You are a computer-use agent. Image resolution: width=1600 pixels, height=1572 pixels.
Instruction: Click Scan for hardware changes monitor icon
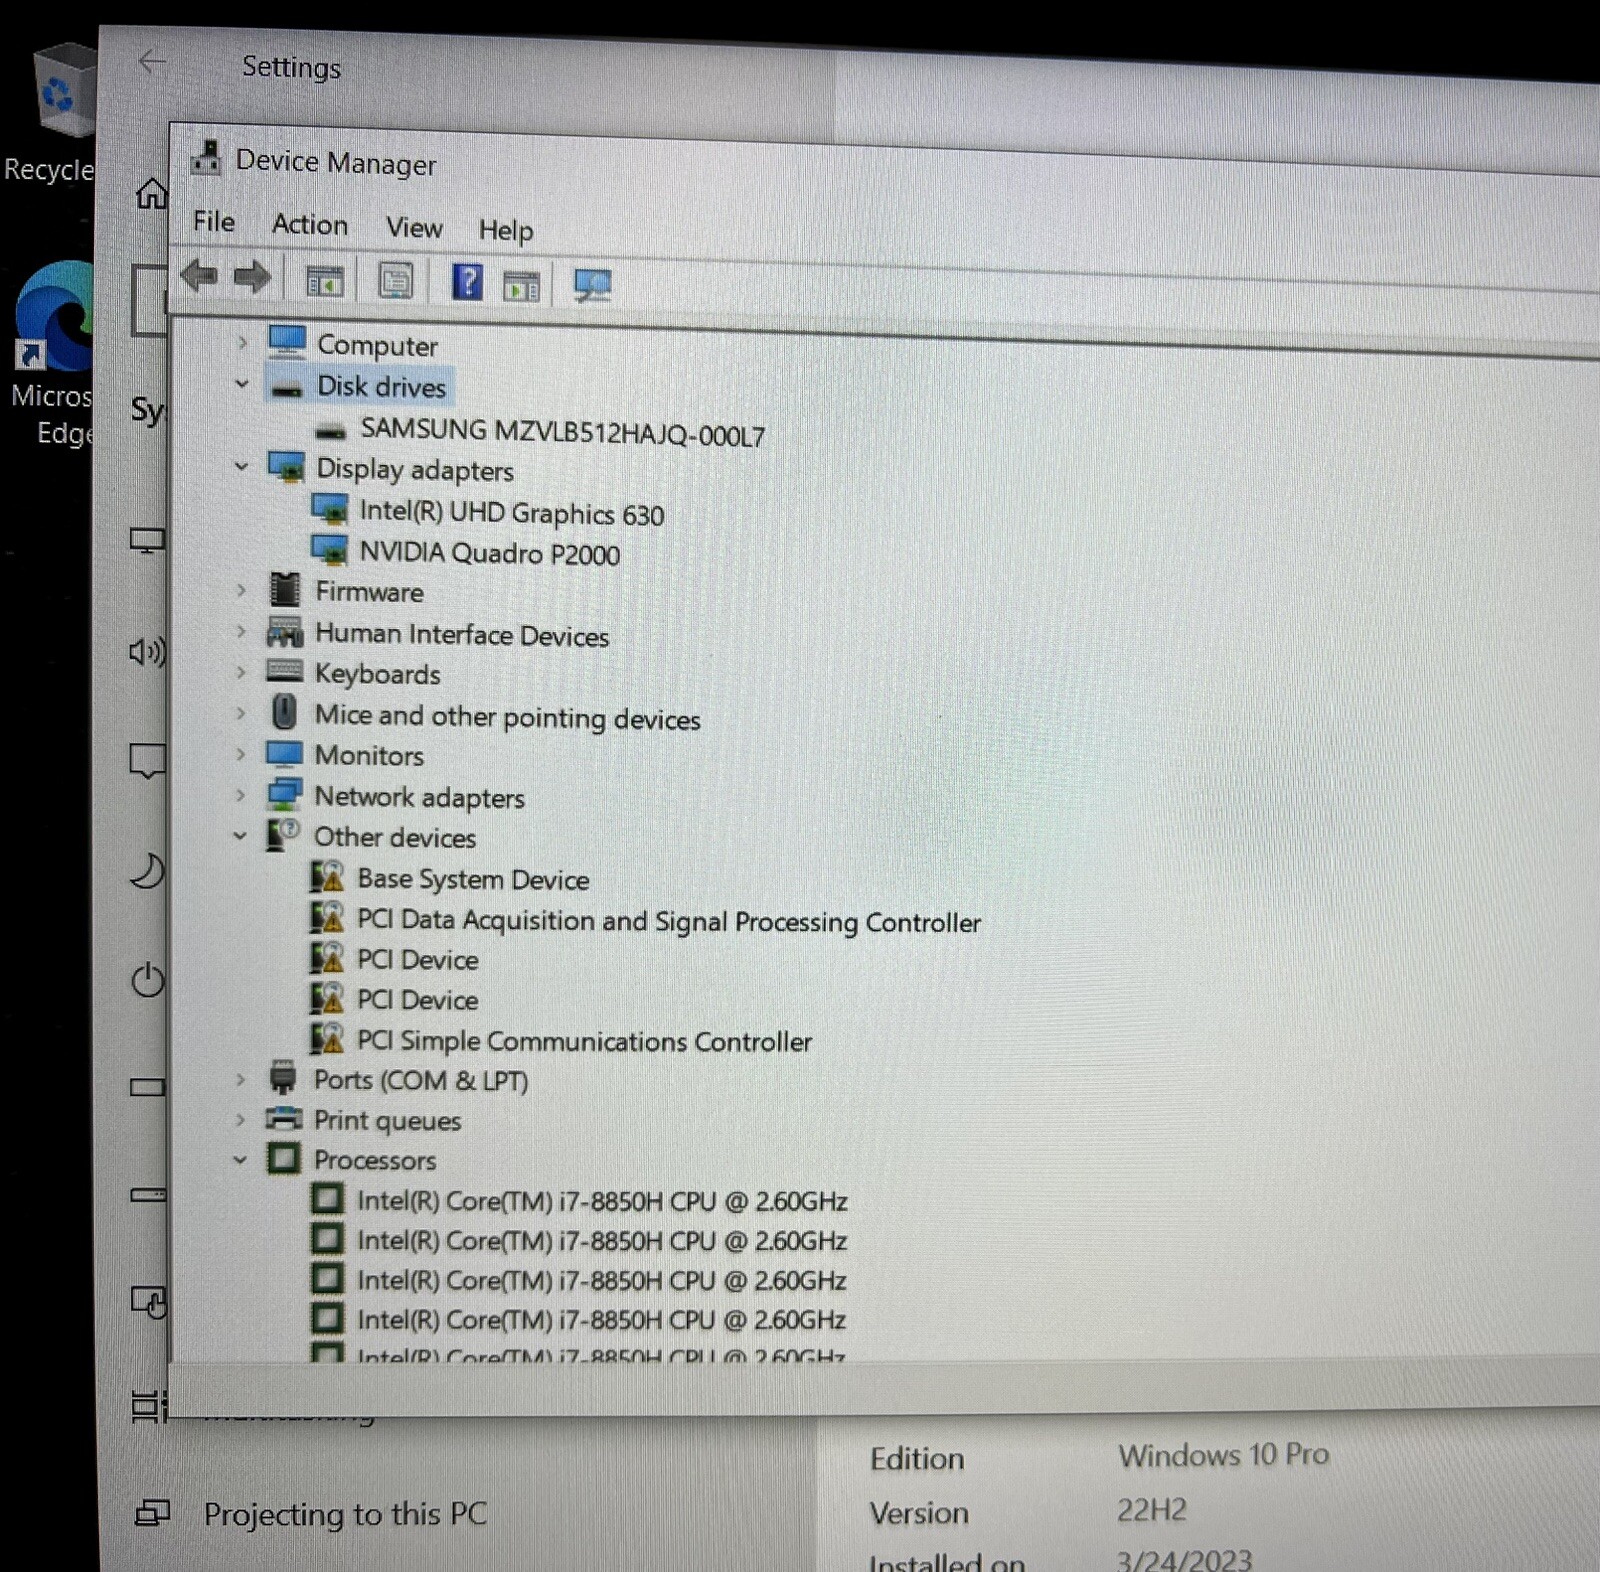pyautogui.click(x=593, y=286)
